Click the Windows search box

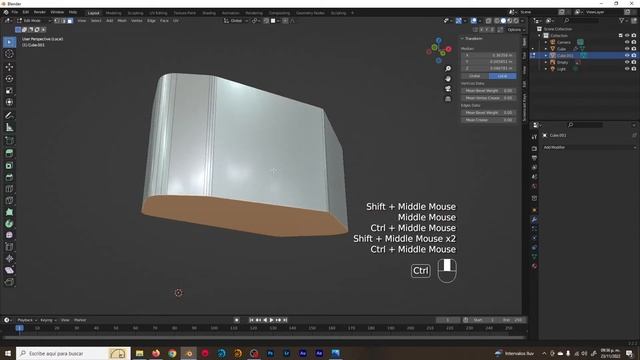tap(73, 353)
